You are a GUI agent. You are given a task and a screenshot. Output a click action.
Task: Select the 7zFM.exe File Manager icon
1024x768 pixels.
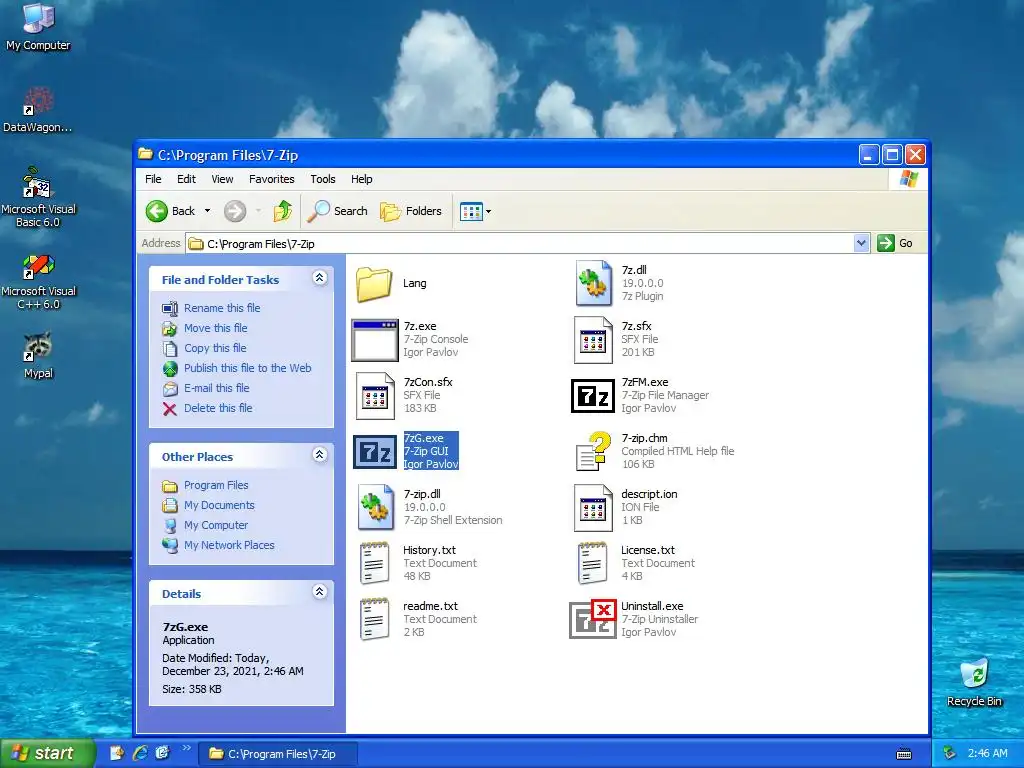[x=593, y=396]
